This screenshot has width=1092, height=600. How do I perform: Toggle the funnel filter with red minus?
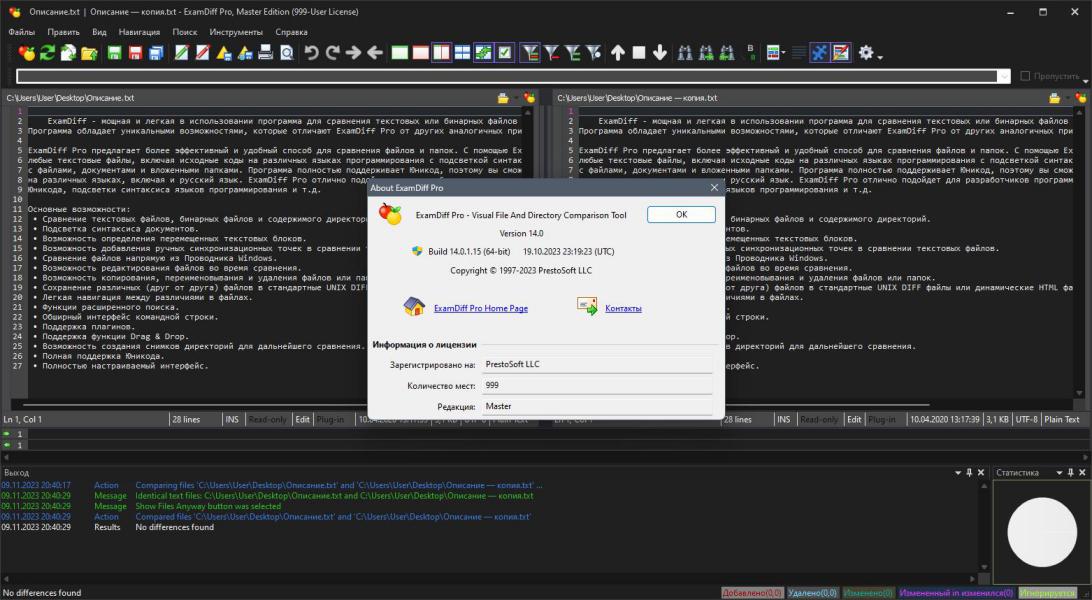pos(551,53)
